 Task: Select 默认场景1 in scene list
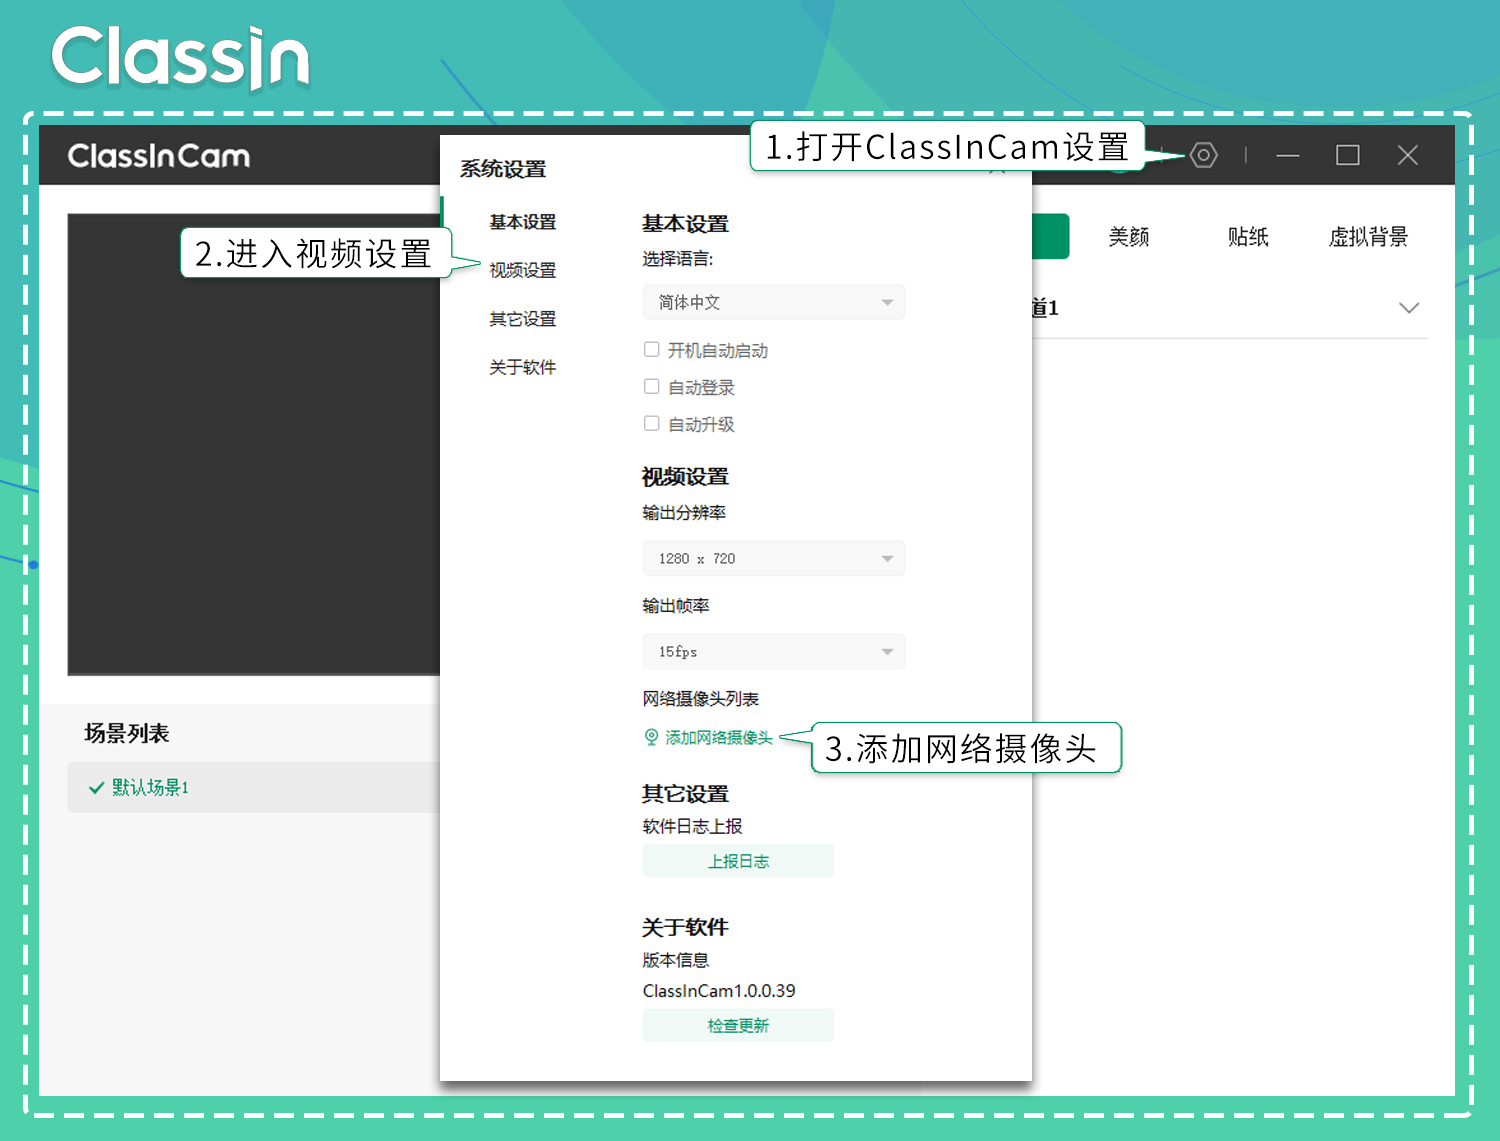(254, 787)
